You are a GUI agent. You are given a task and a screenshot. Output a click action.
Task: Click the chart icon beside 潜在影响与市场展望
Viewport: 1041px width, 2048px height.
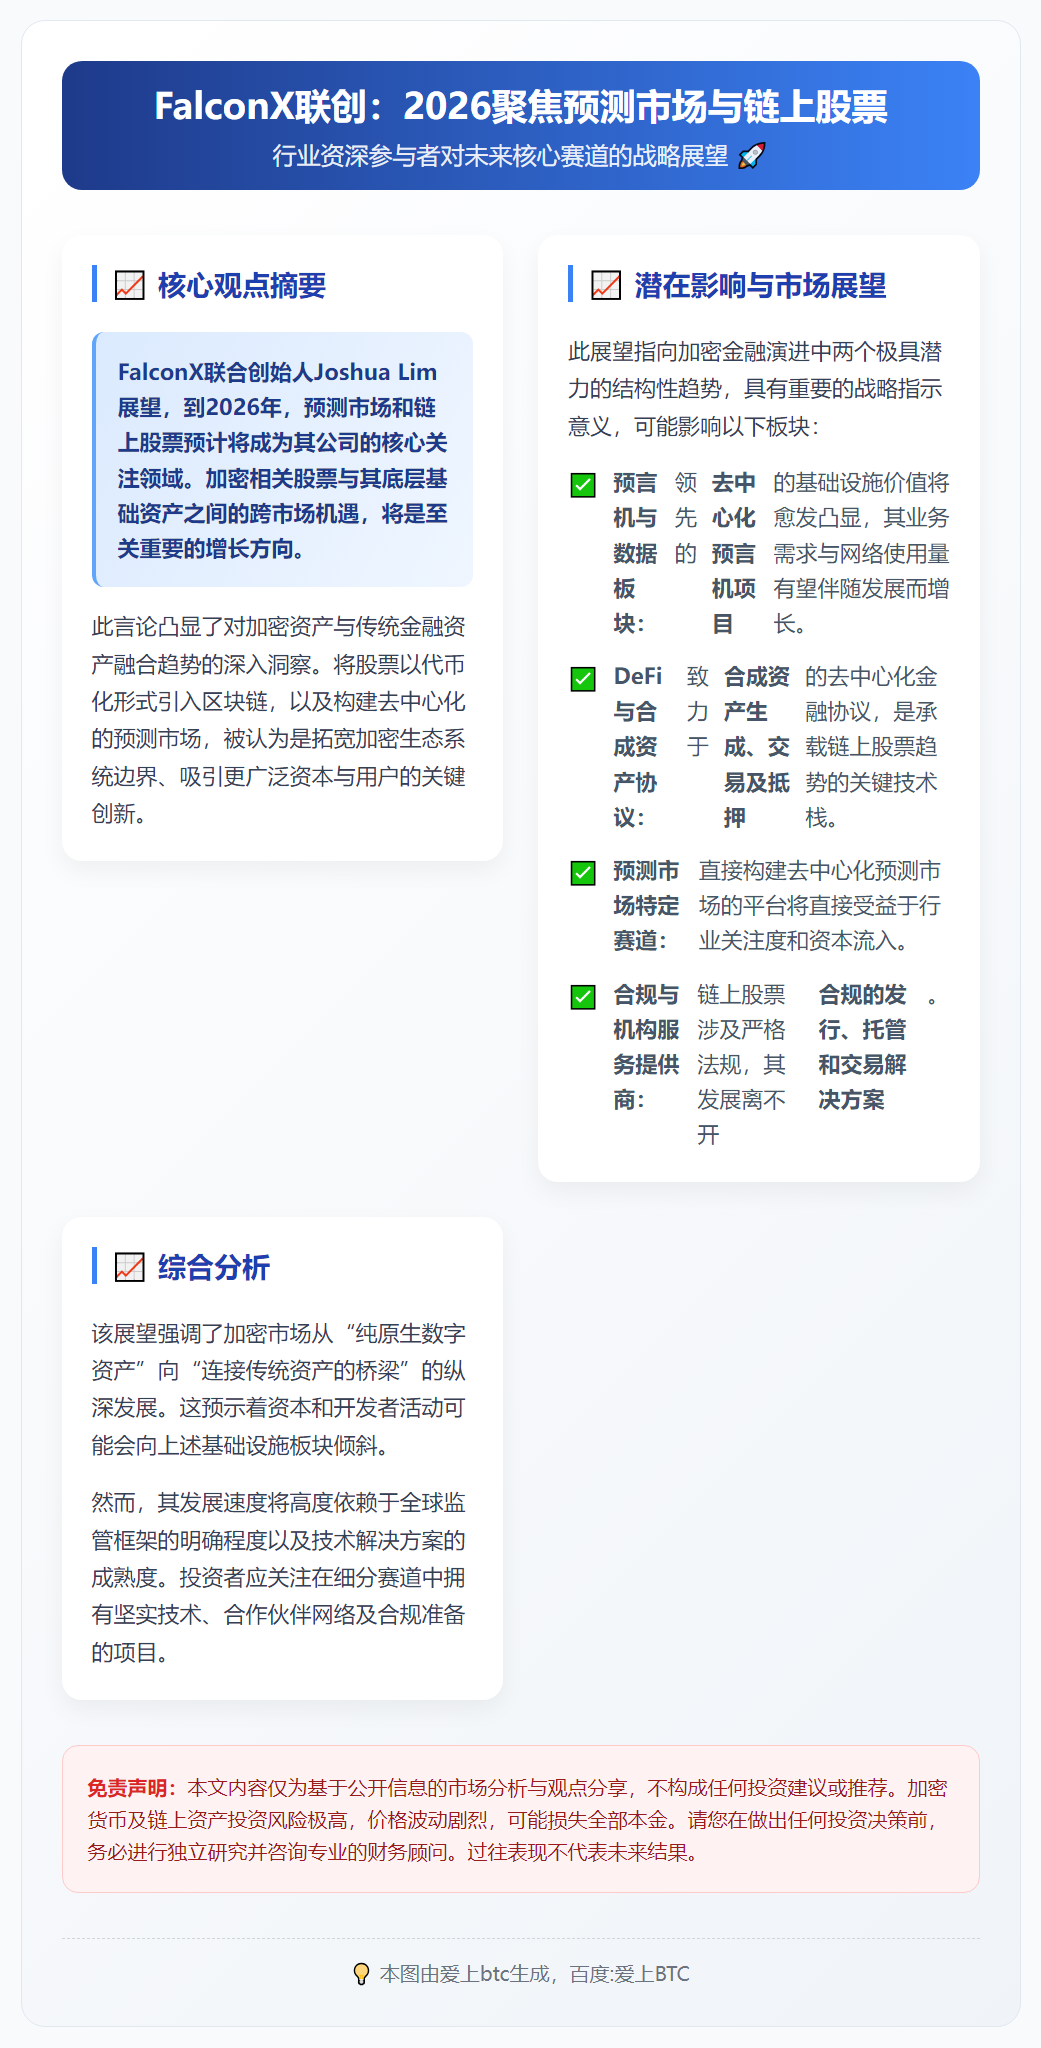pyautogui.click(x=606, y=286)
